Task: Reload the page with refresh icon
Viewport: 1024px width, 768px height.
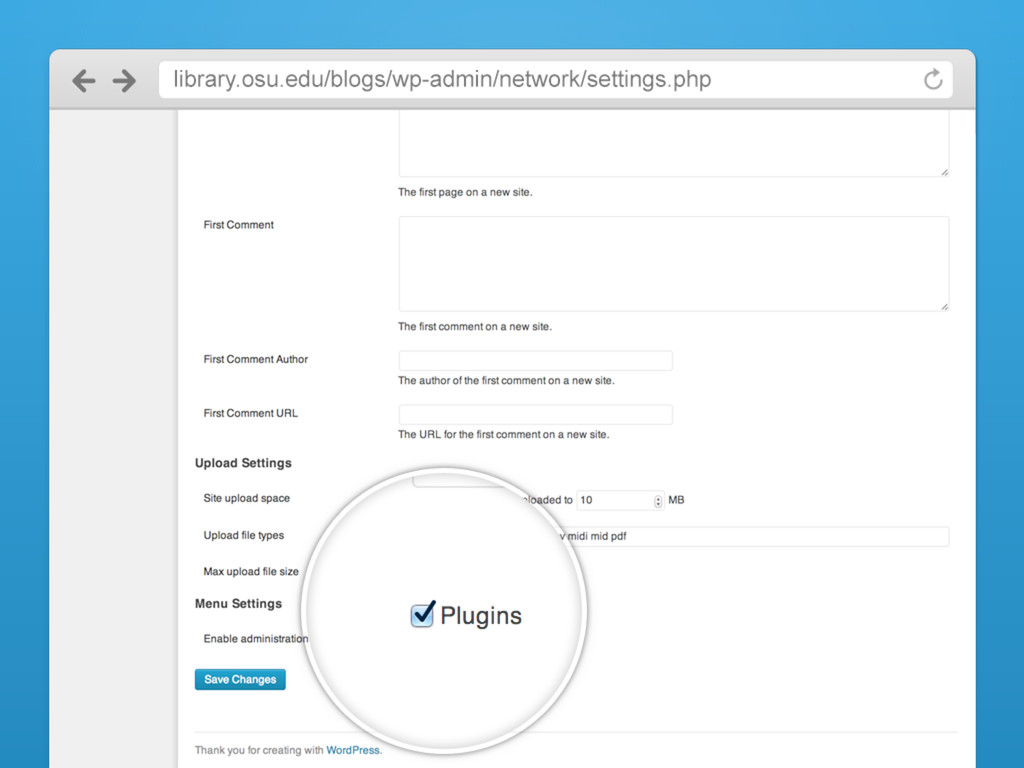Action: tap(933, 80)
